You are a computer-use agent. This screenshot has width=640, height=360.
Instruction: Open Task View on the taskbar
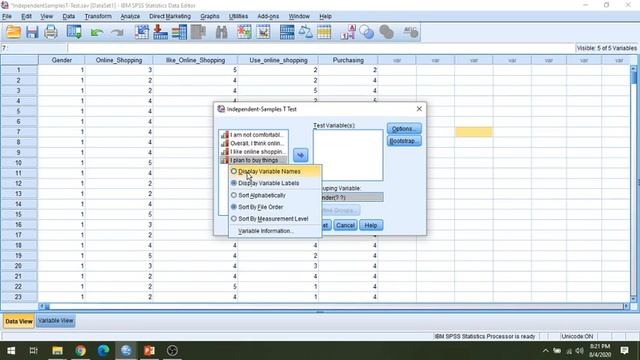click(x=34, y=351)
